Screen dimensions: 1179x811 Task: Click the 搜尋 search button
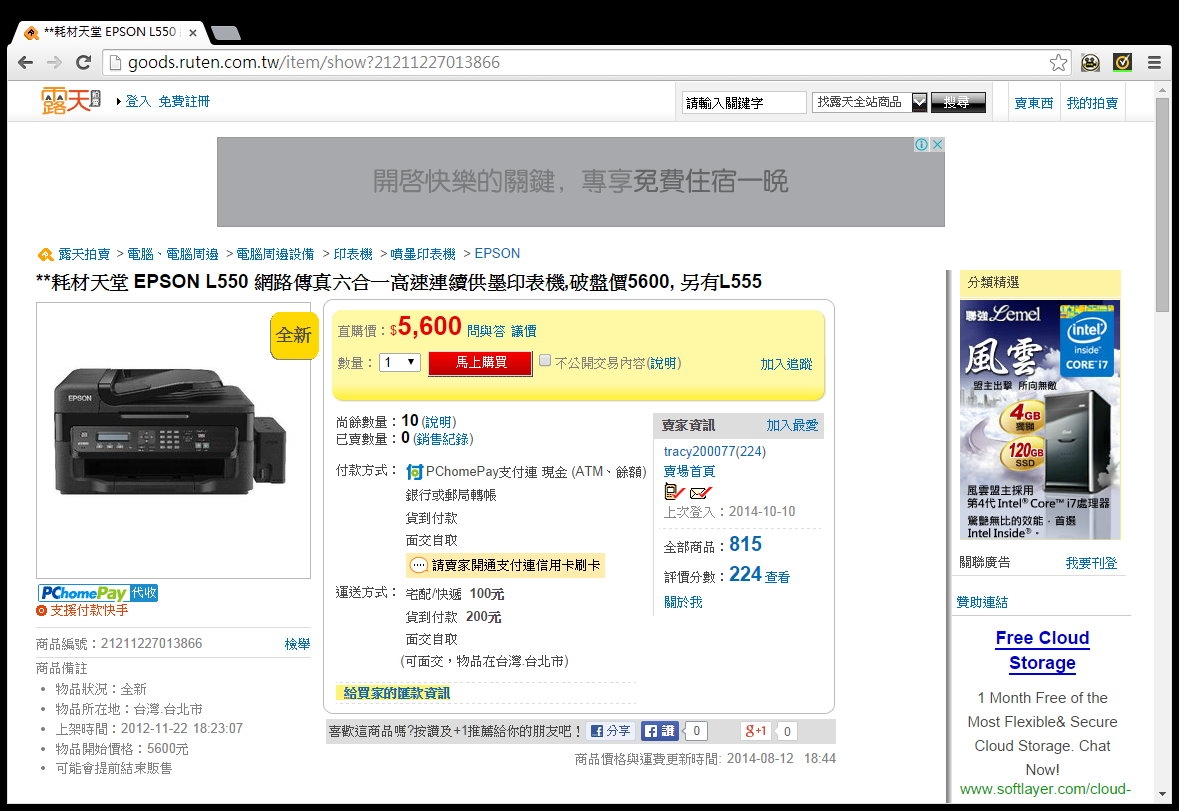click(958, 102)
